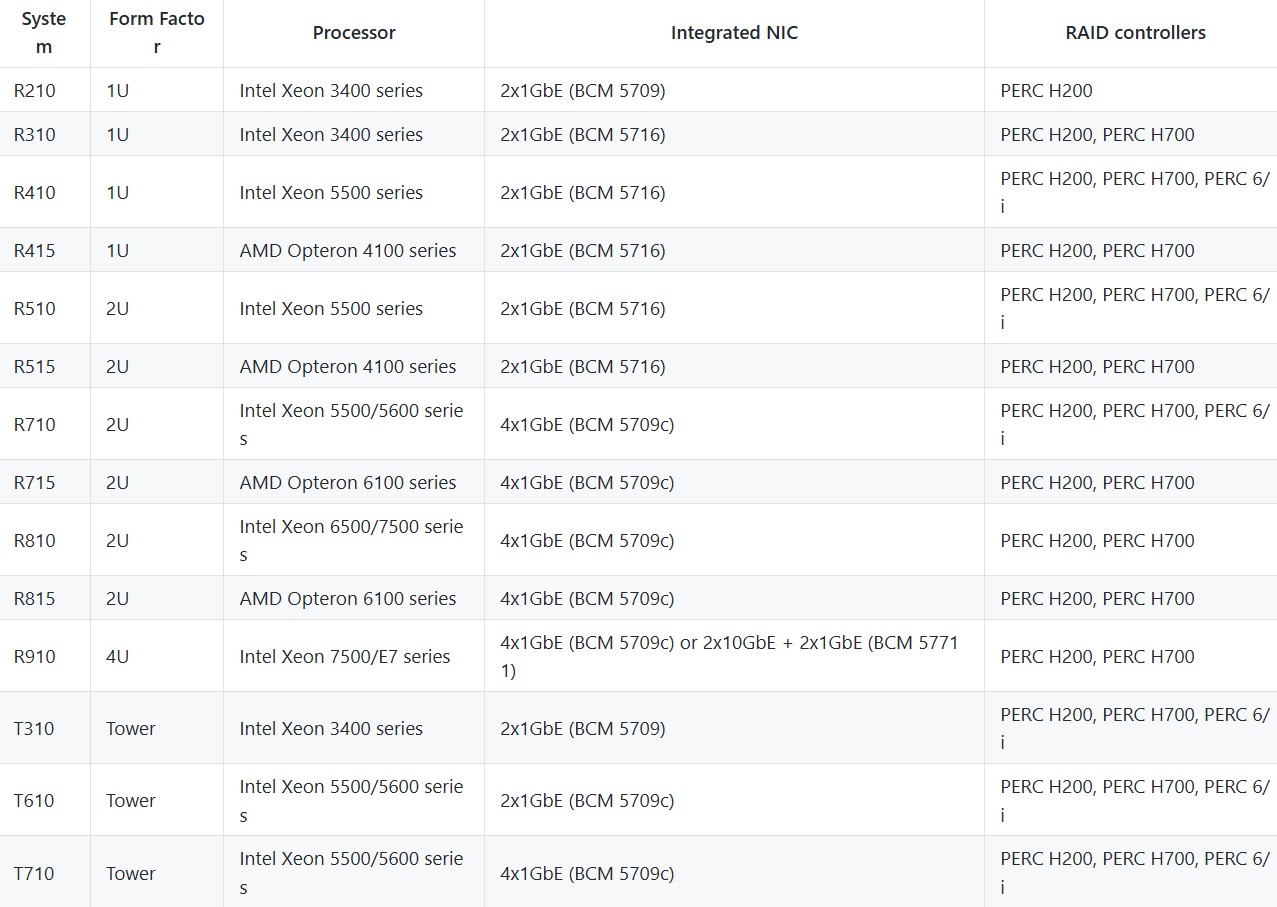Image resolution: width=1277 pixels, height=907 pixels.
Task: Select the T710 system cell
Action: (x=44, y=872)
